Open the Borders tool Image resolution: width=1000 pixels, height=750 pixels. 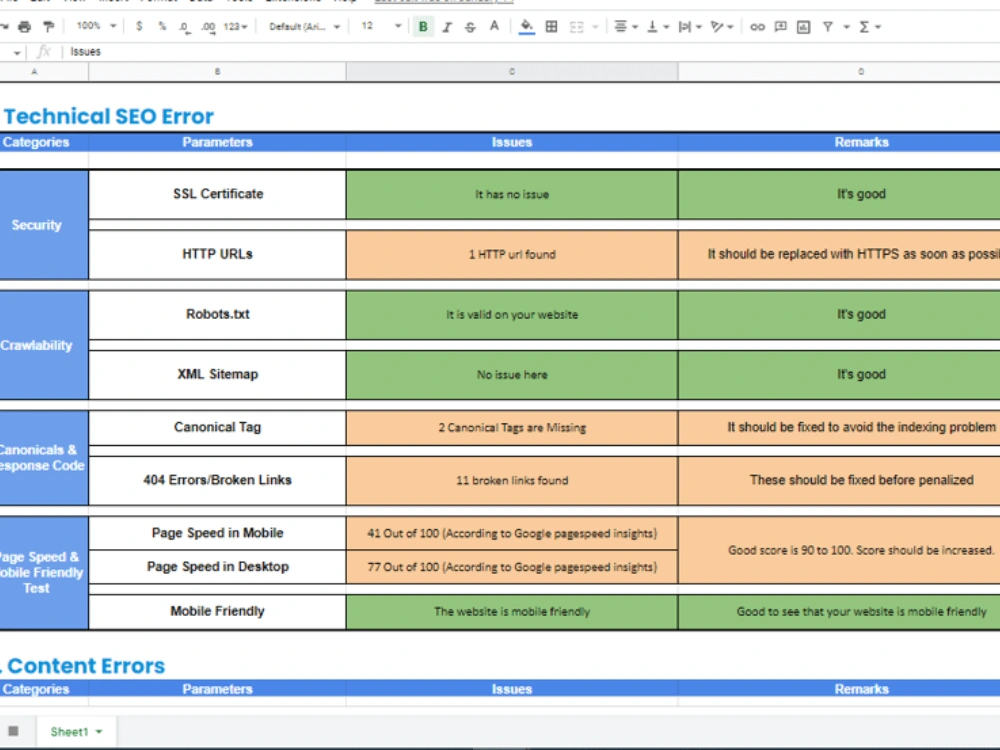[x=552, y=27]
